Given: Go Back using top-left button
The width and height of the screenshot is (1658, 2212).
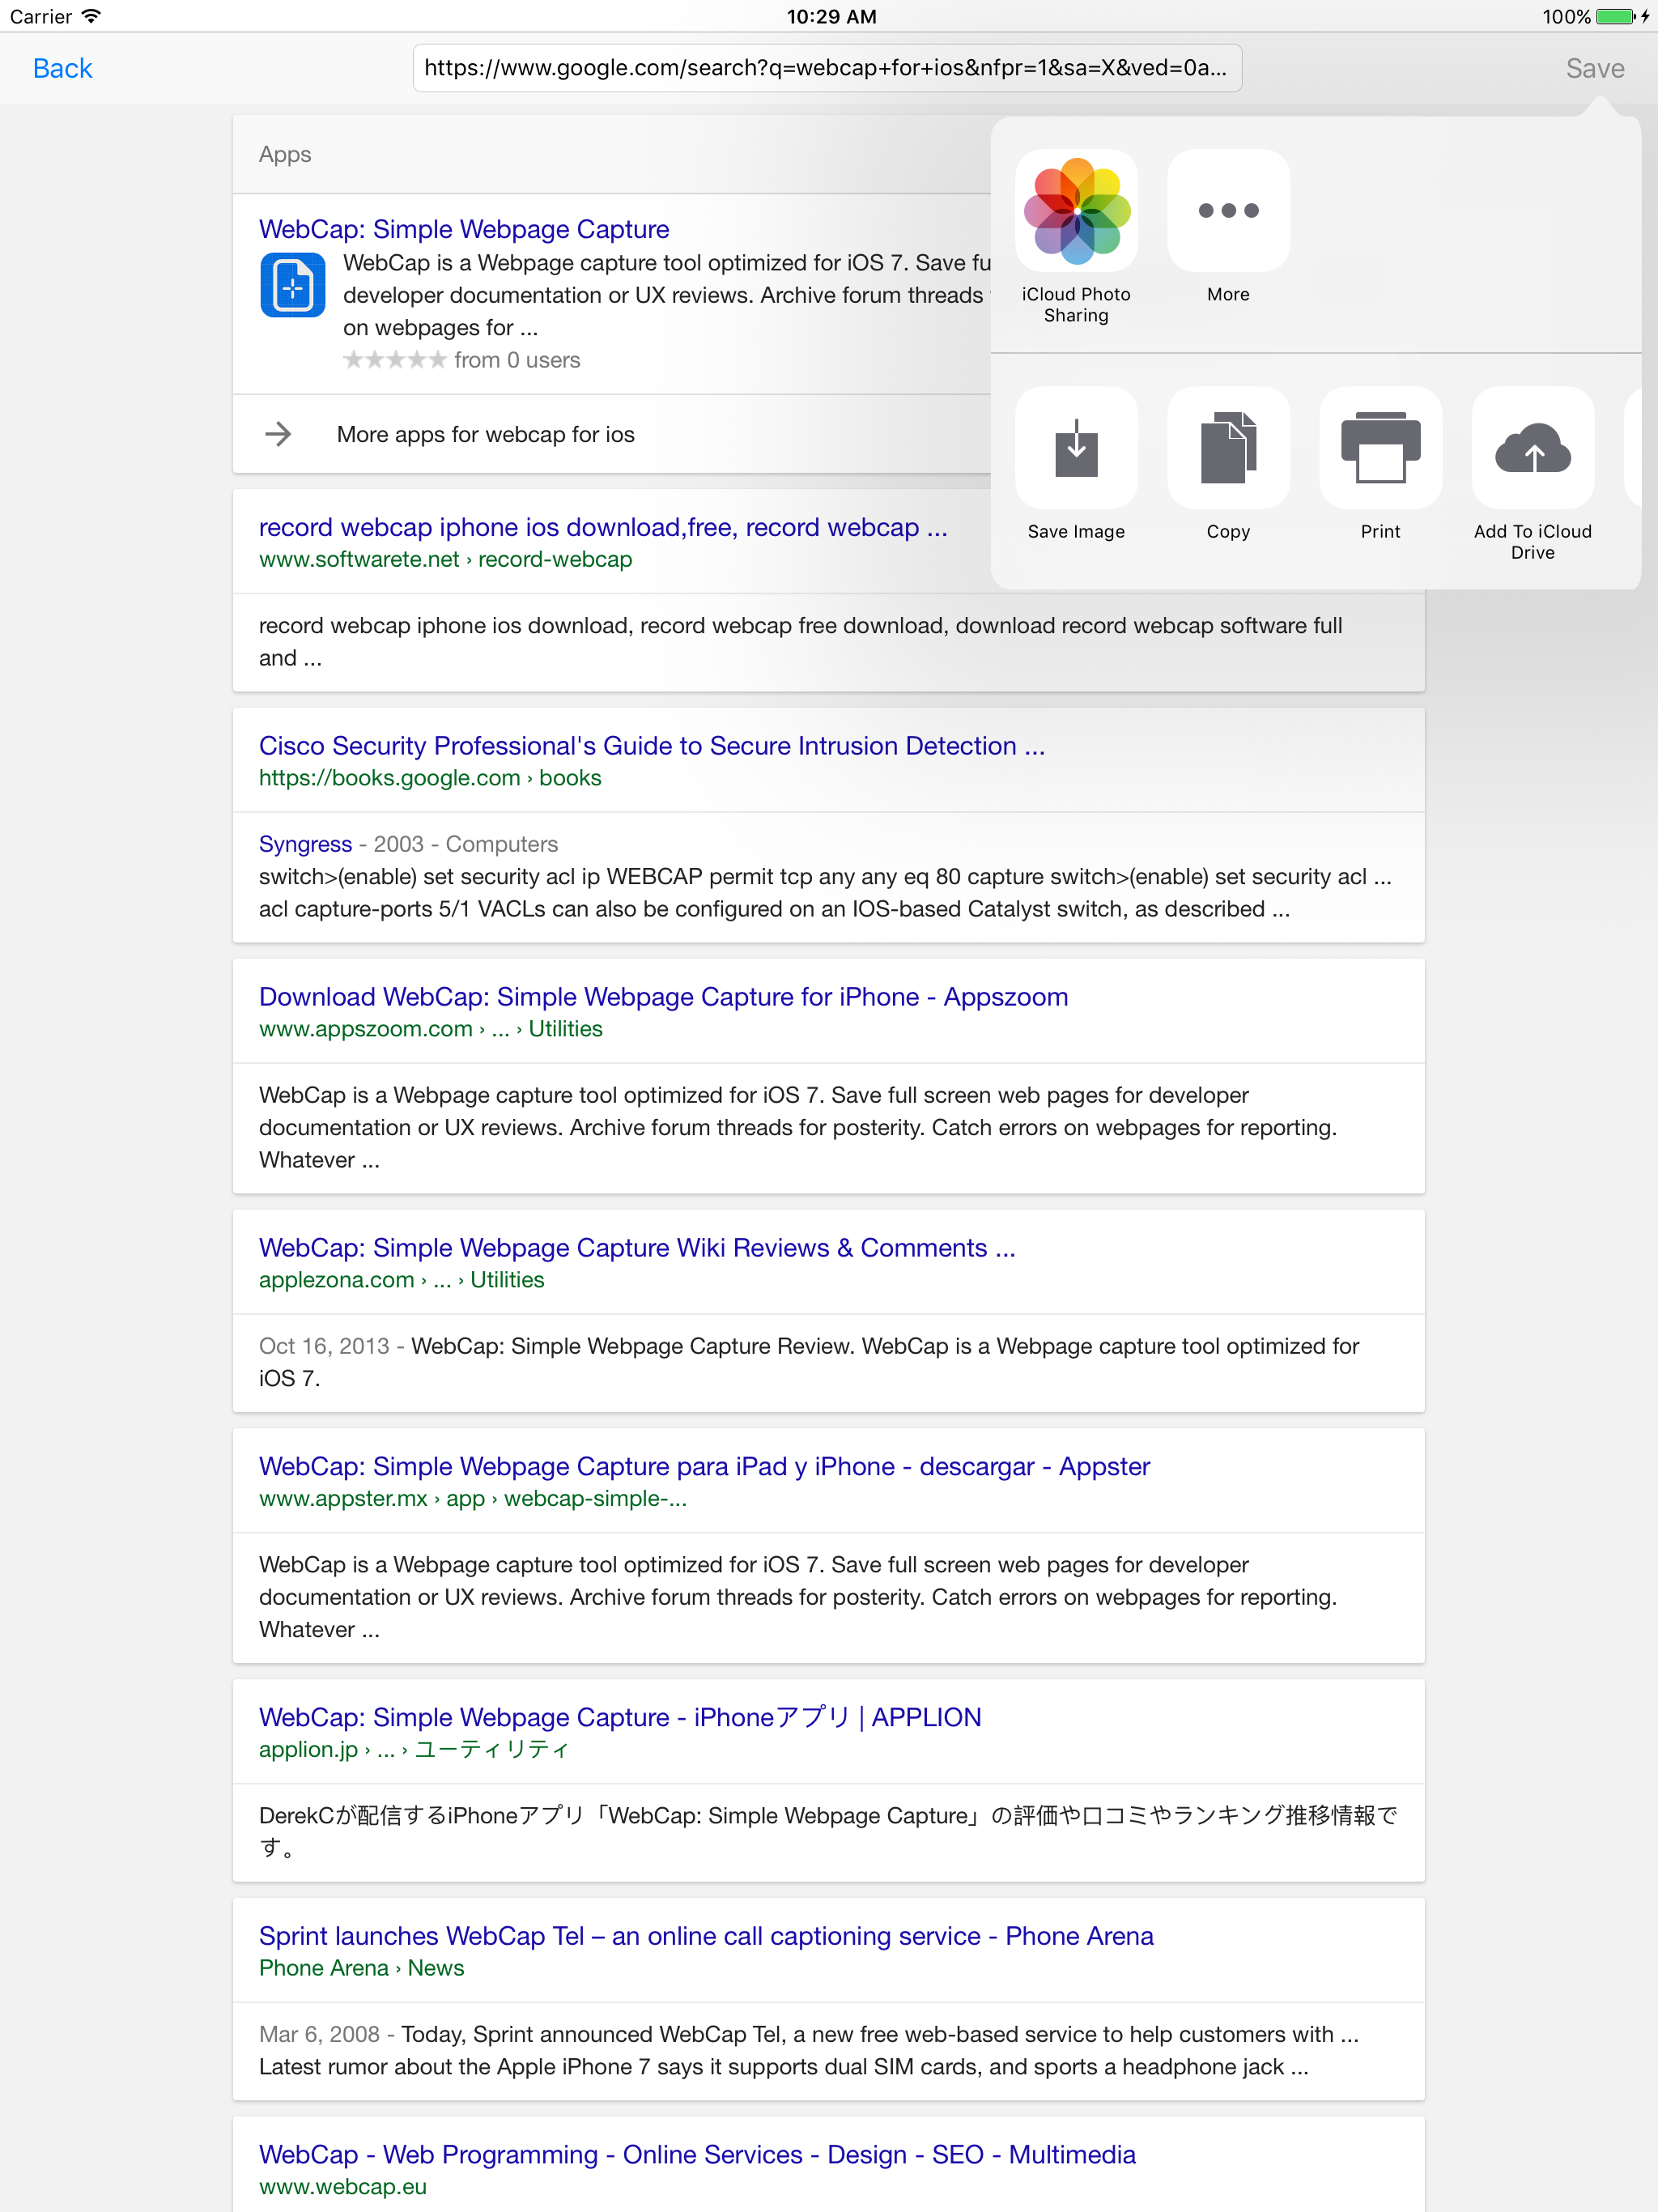Looking at the screenshot, I should click(62, 68).
